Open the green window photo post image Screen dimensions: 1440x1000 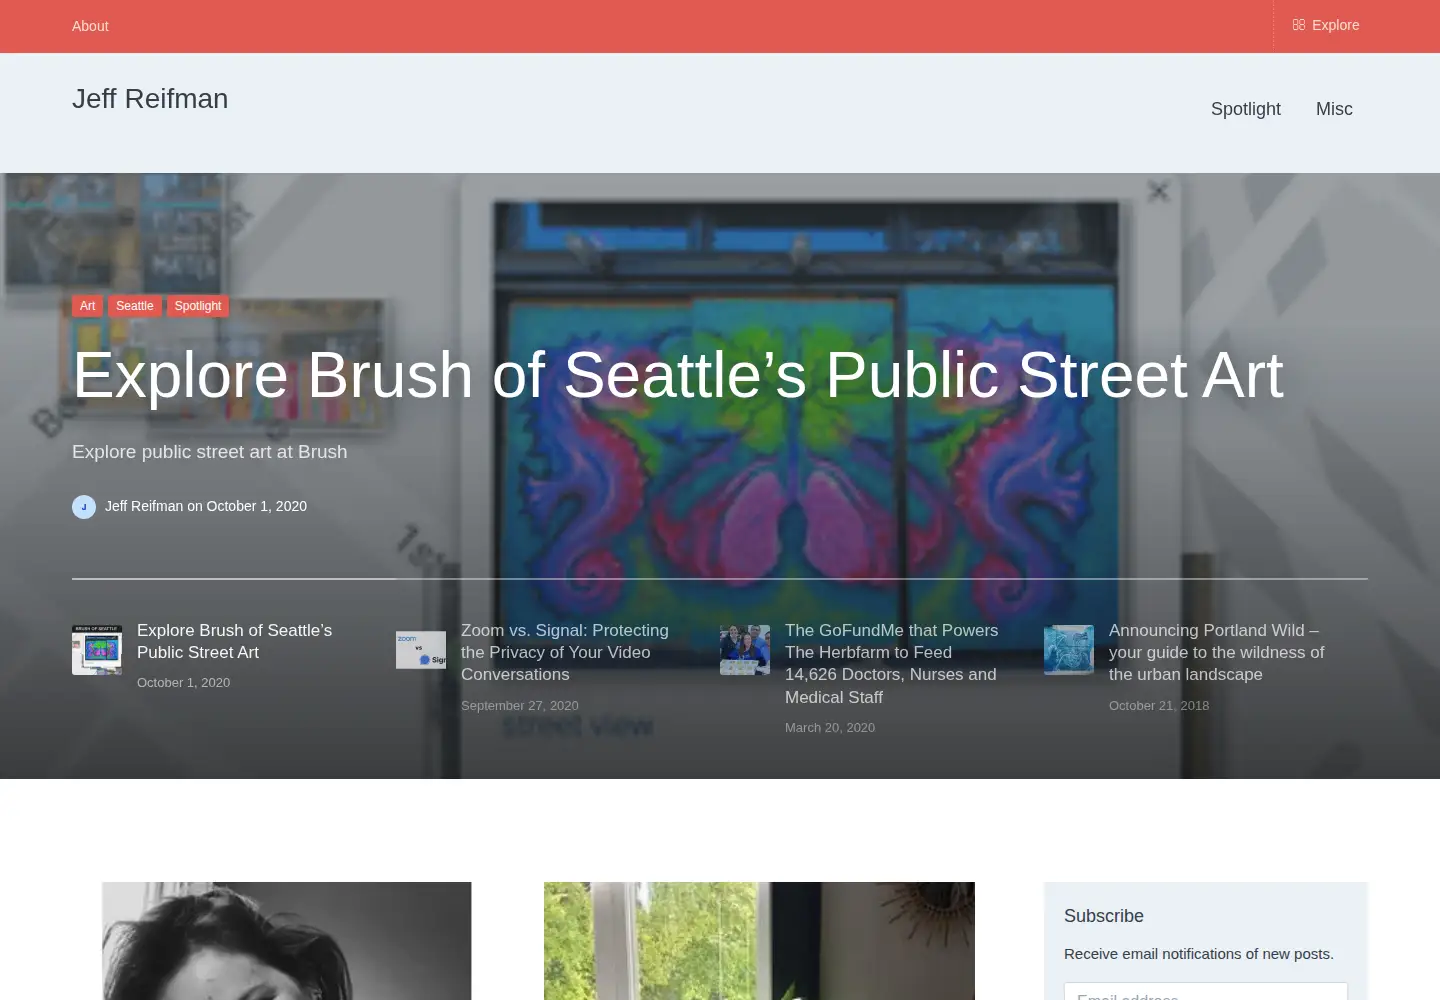click(759, 941)
